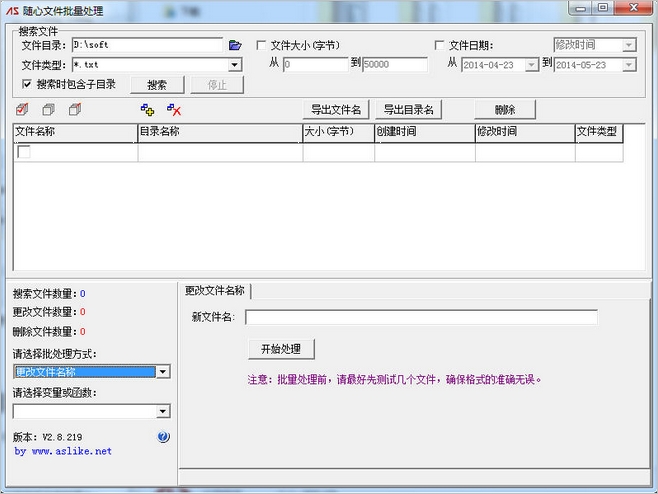This screenshot has height=494, width=658.
Task: Sort by the 文件名称 column header
Action: click(76, 132)
